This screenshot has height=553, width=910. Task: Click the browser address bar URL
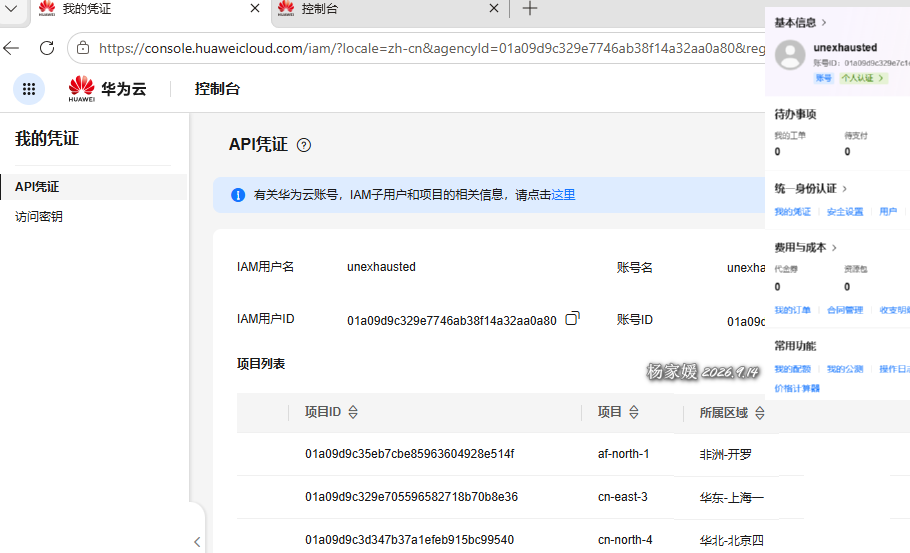pos(432,48)
